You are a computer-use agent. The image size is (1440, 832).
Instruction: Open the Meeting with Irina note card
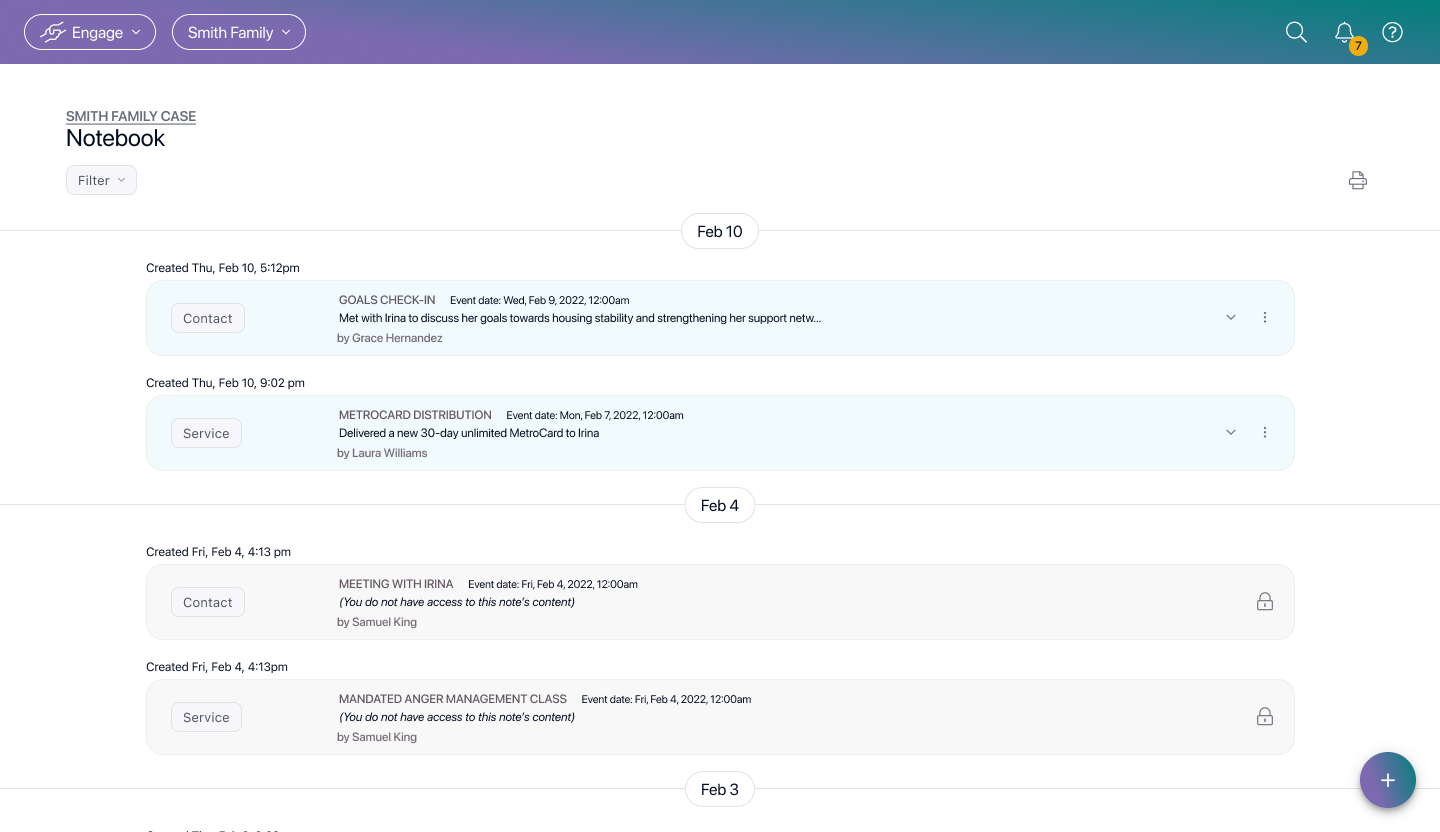click(x=720, y=602)
